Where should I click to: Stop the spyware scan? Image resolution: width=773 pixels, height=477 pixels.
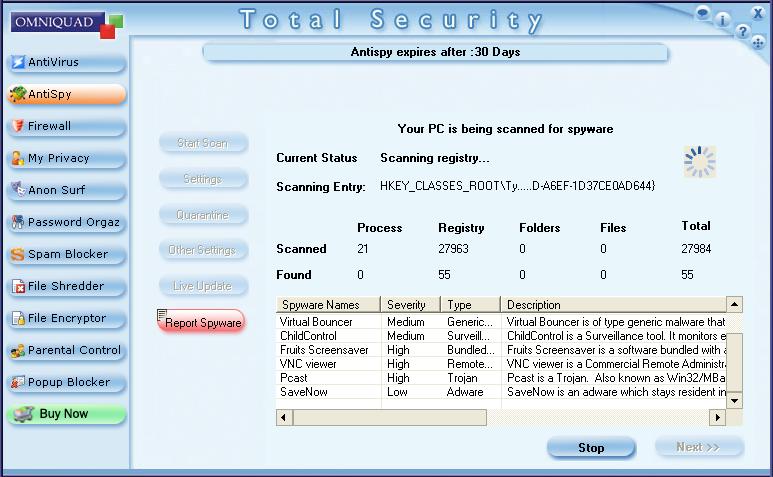tap(591, 447)
